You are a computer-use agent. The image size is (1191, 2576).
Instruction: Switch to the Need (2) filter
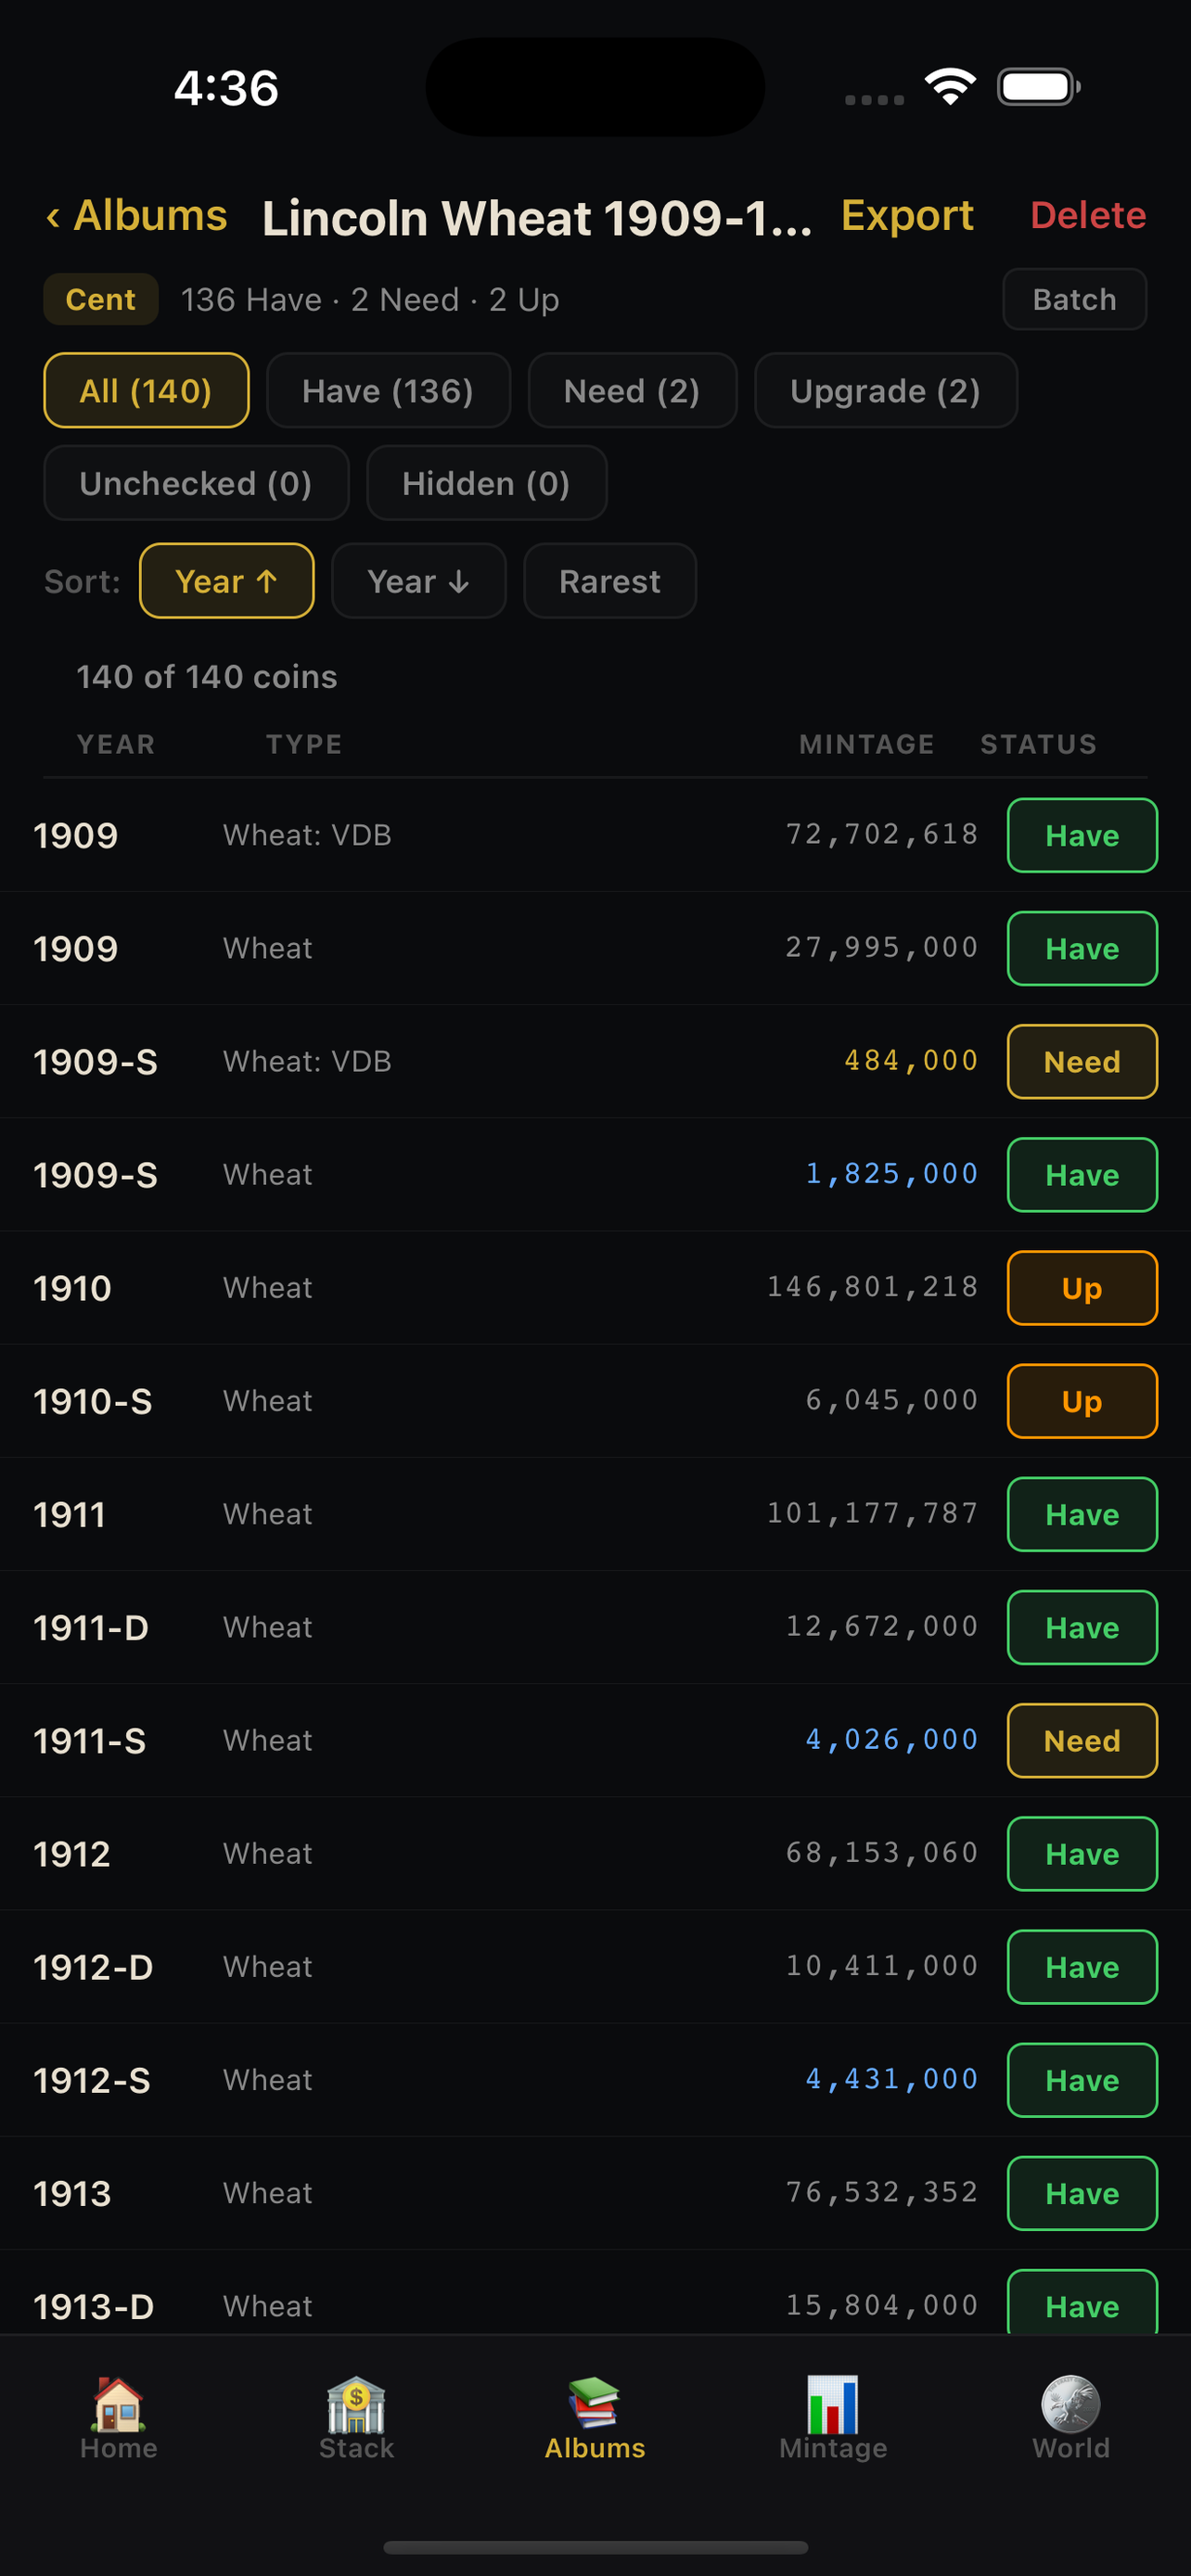coord(632,391)
